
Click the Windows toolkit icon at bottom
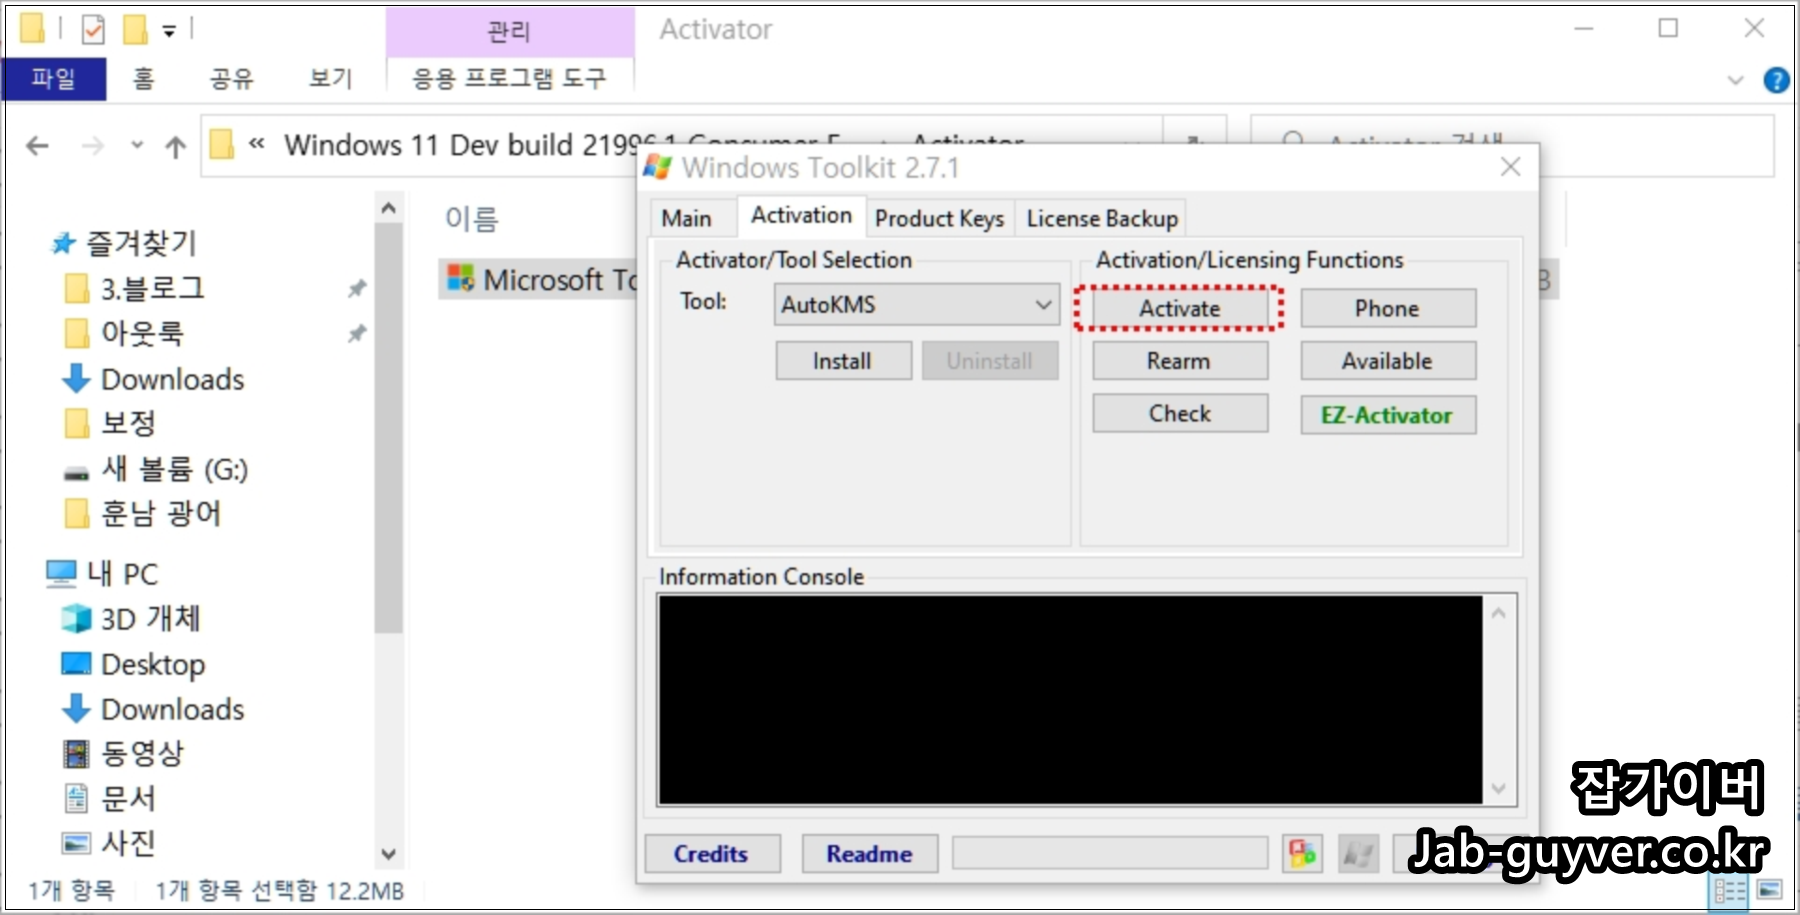pyautogui.click(x=1359, y=854)
